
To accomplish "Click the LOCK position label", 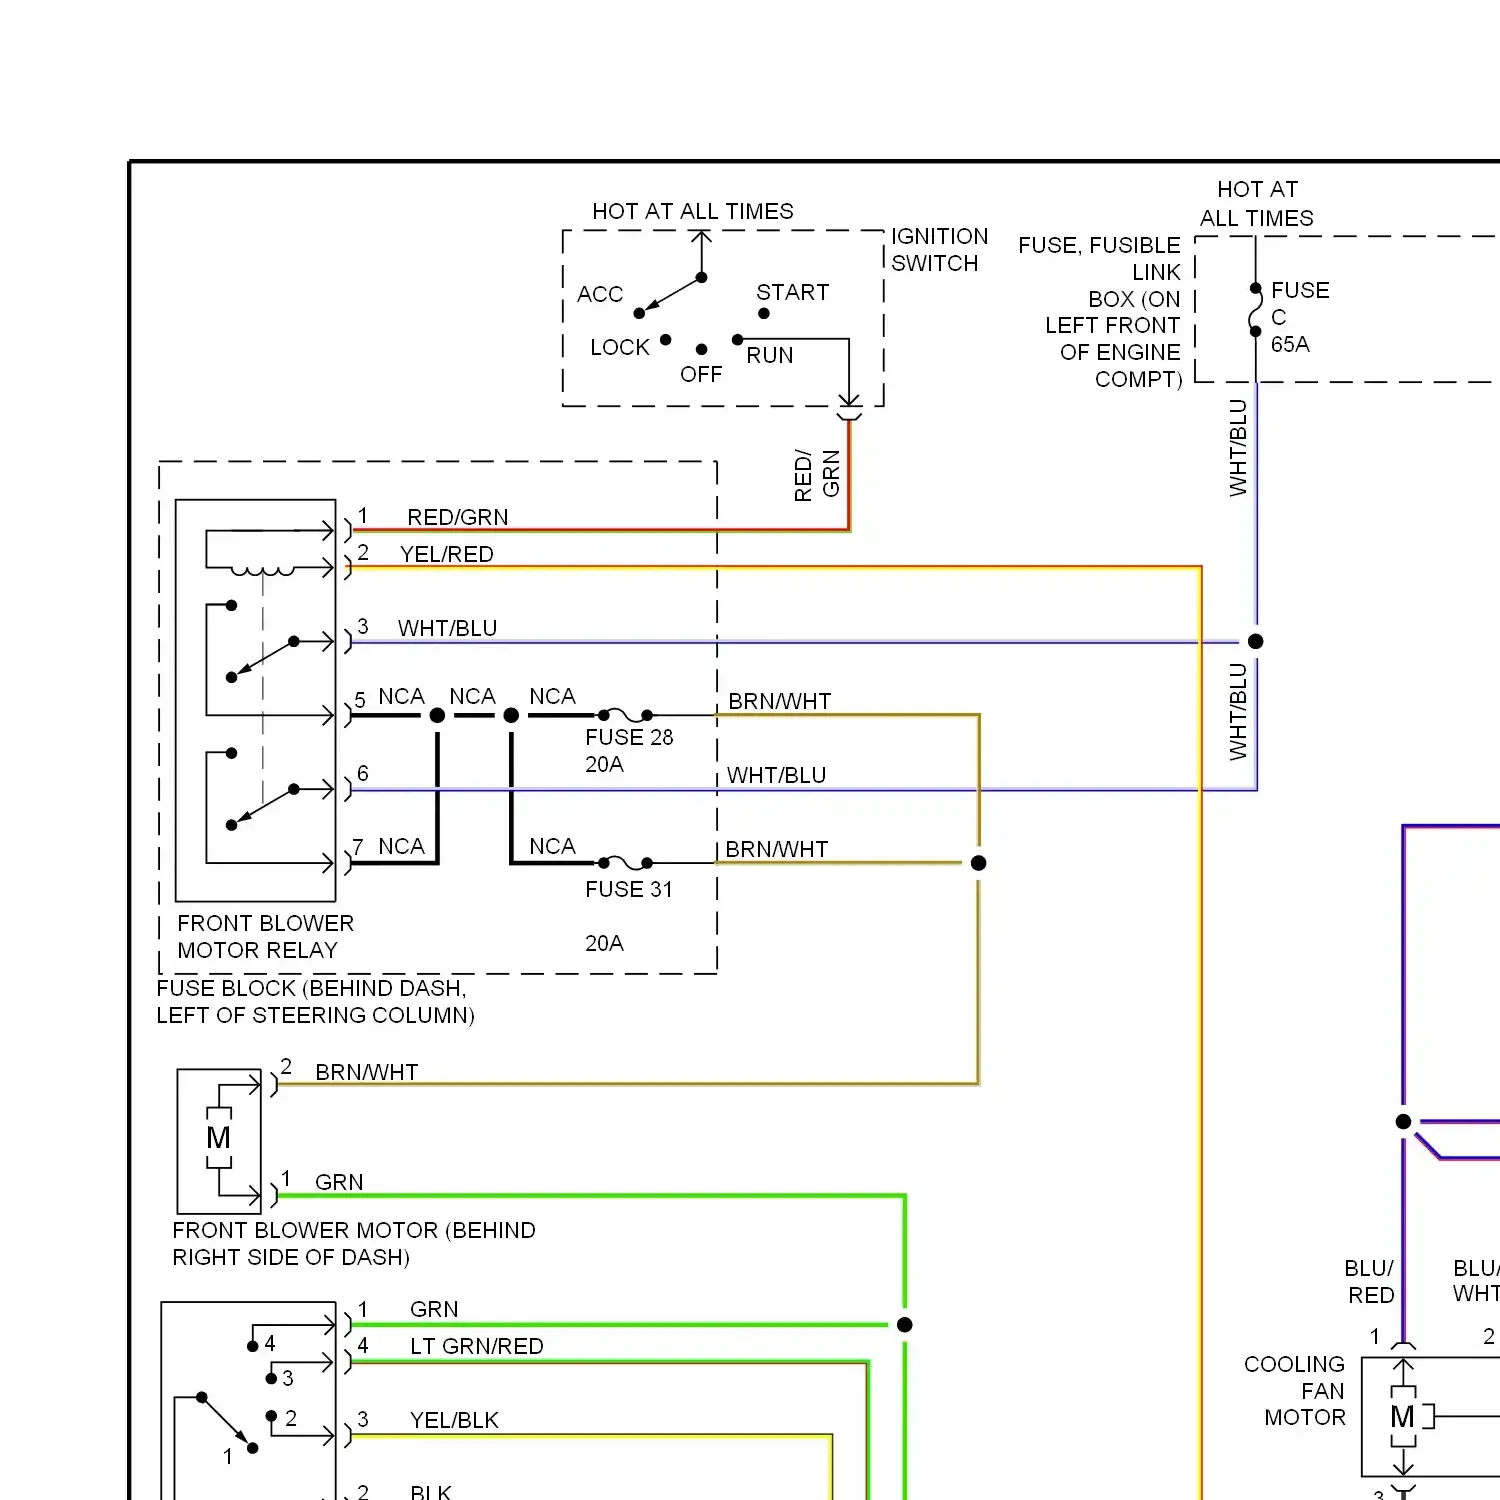I will pos(620,347).
